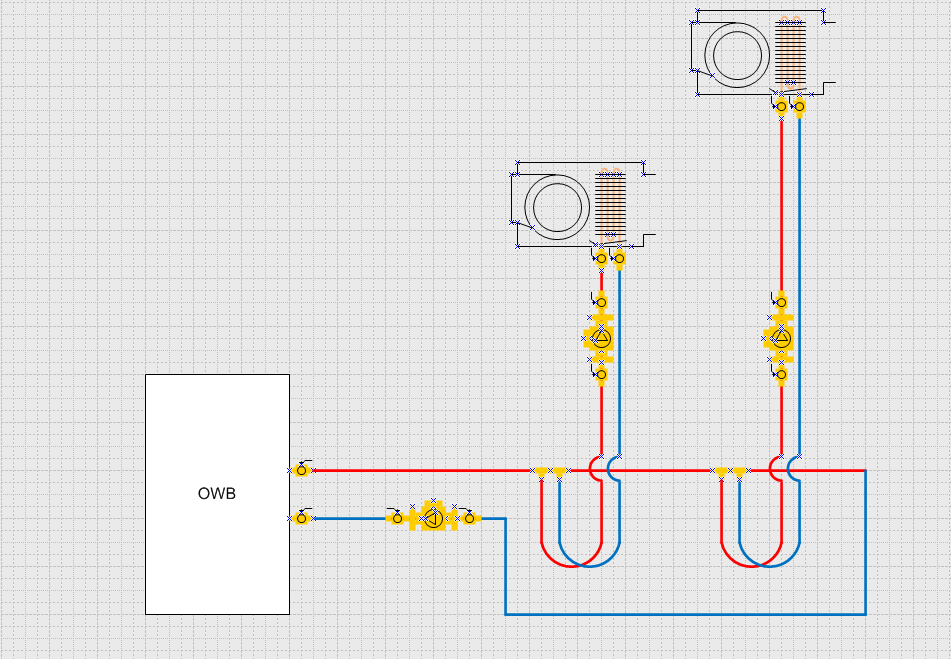The height and width of the screenshot is (659, 951).
Task: Click the valve below the right riser pump
Action: [x=781, y=375]
